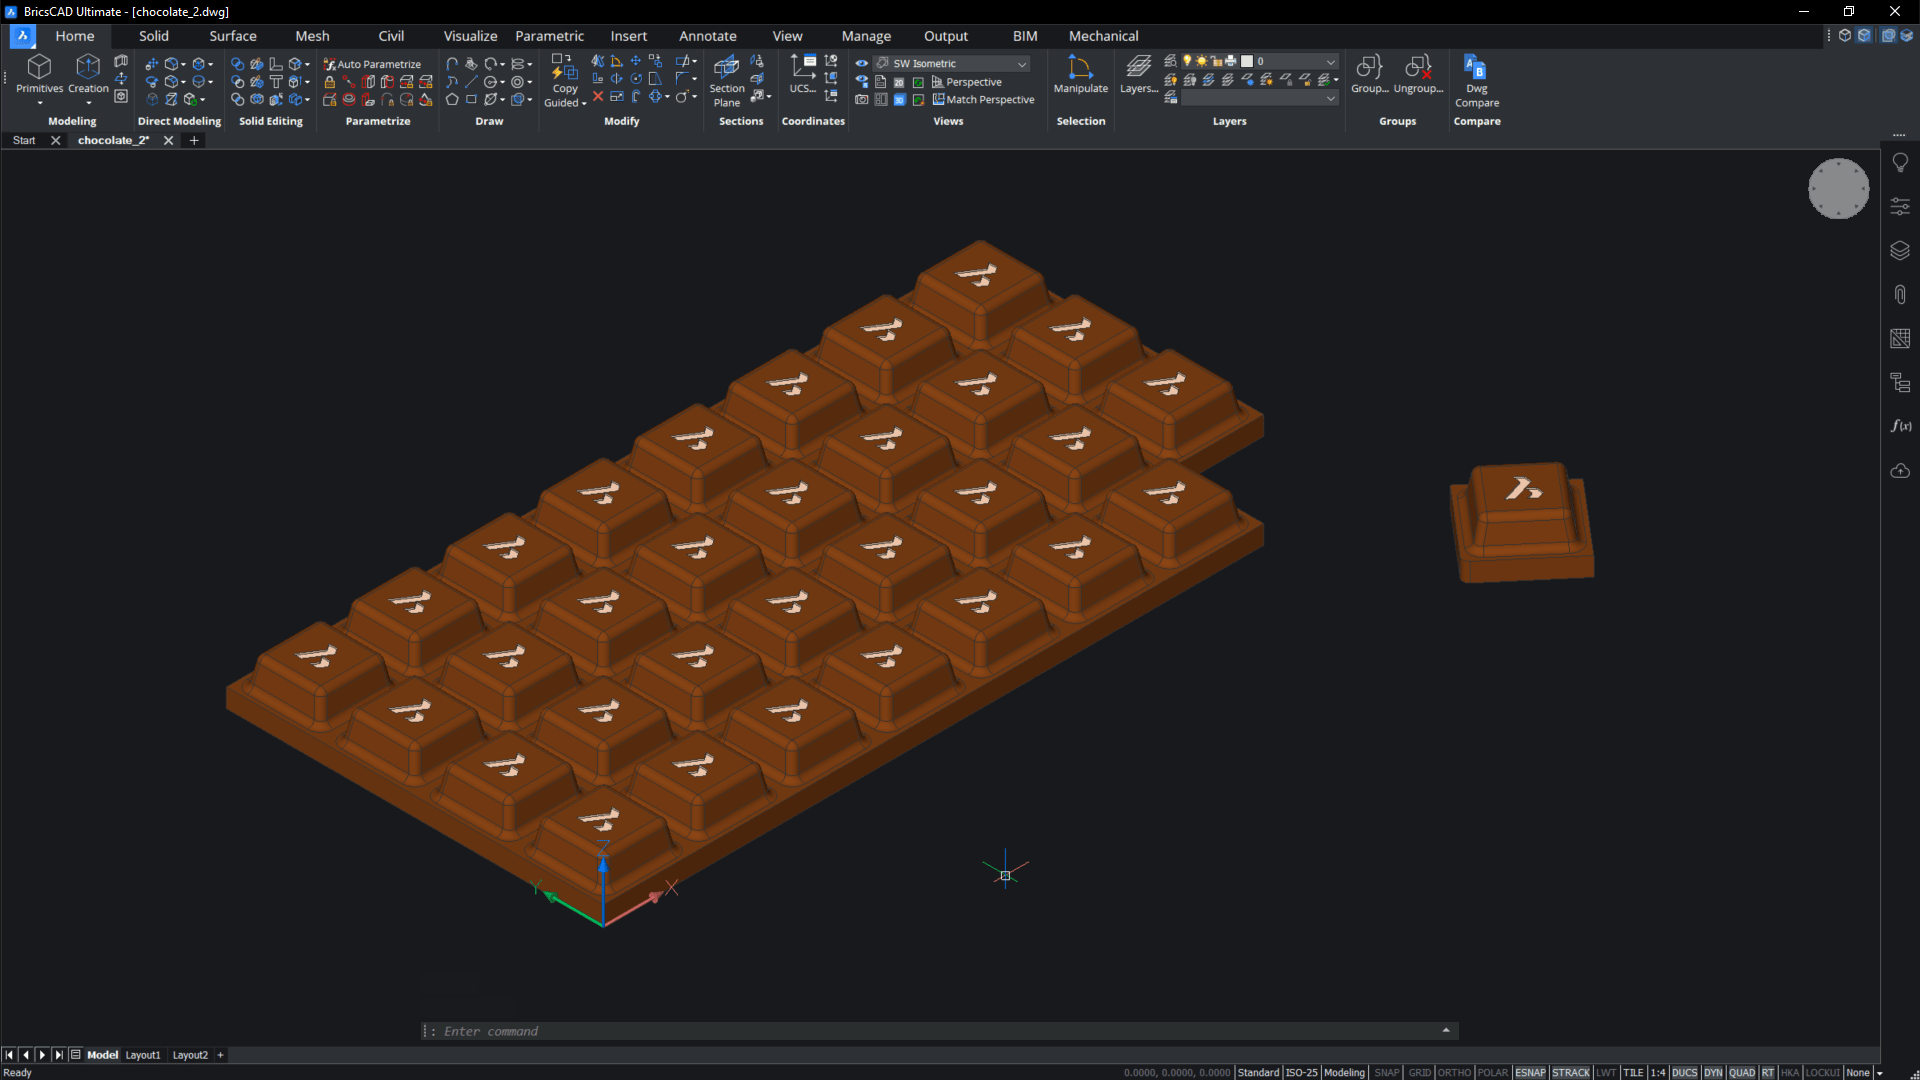Toggle GRID mode on
The image size is (1920, 1080).
point(1419,1072)
